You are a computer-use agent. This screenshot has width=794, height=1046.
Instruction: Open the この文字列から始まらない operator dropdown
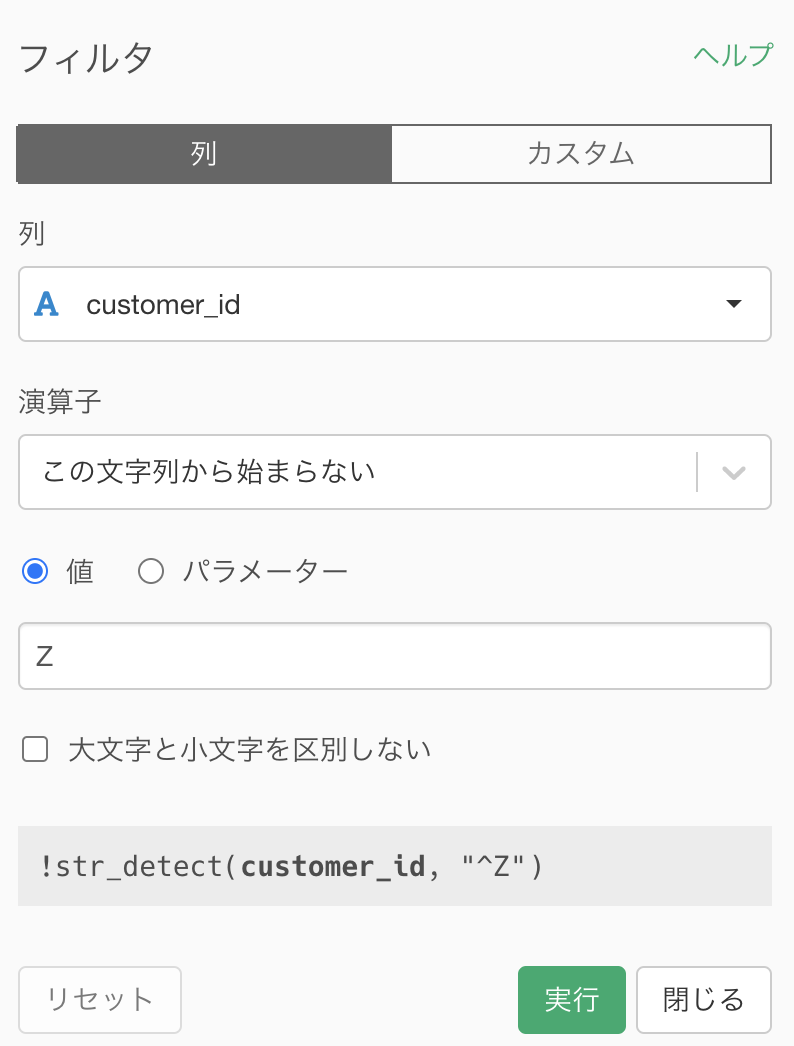[394, 472]
